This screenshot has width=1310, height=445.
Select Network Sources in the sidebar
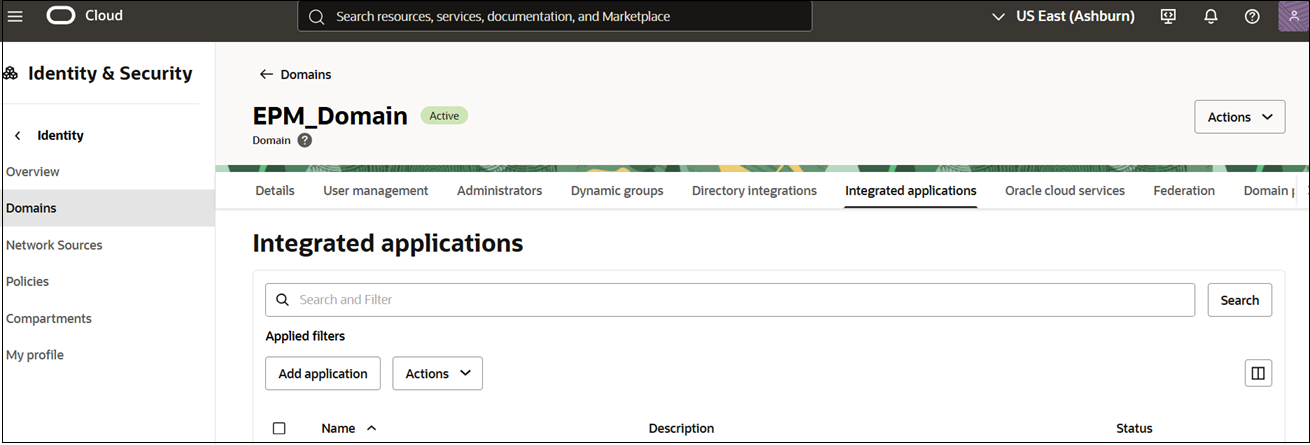[x=54, y=245]
